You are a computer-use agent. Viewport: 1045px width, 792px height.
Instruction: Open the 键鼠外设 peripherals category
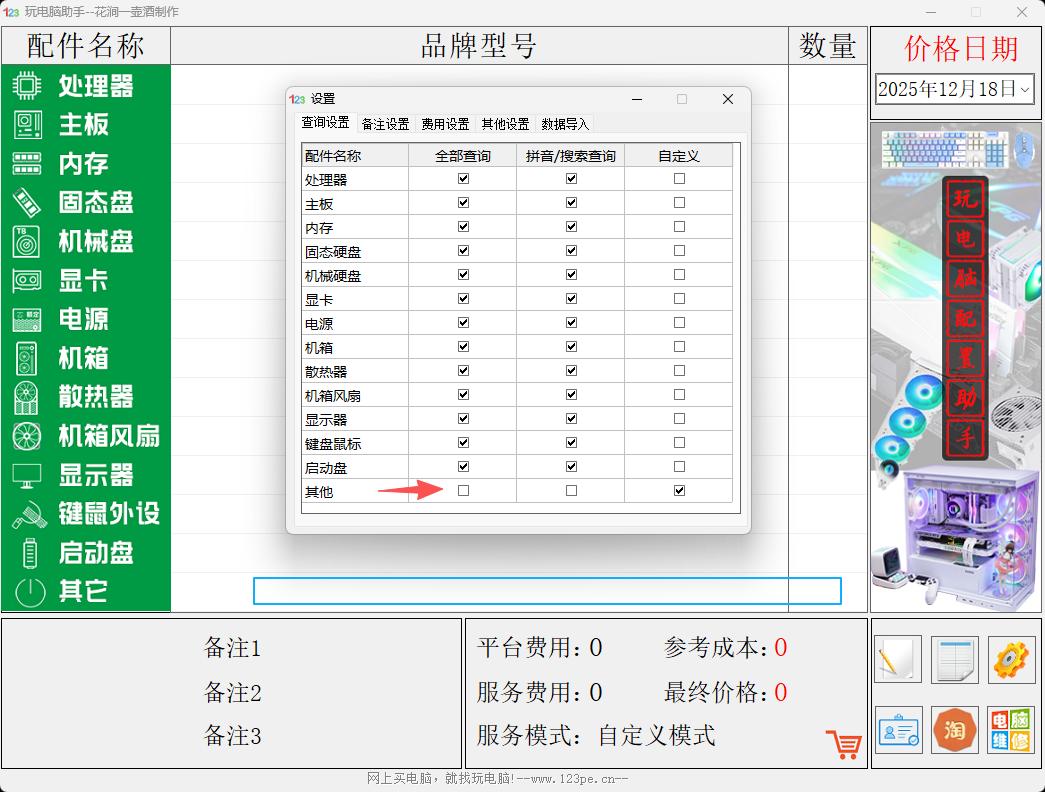click(30, 514)
